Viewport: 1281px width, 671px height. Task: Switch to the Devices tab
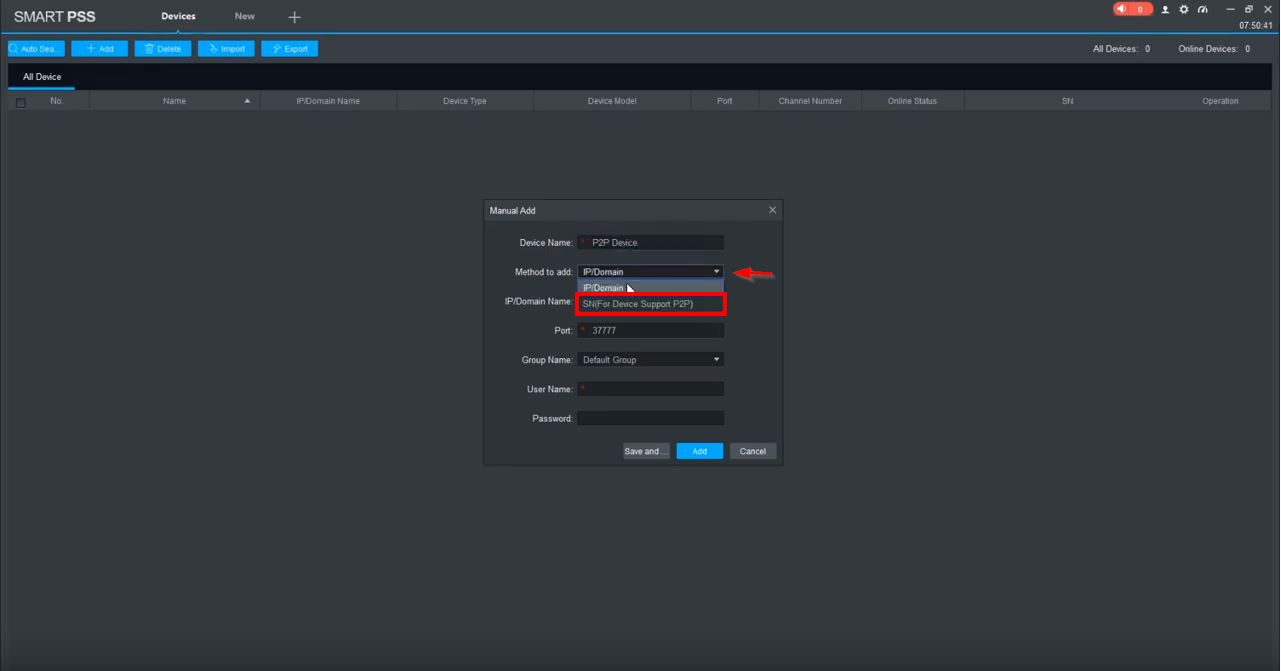[x=178, y=16]
